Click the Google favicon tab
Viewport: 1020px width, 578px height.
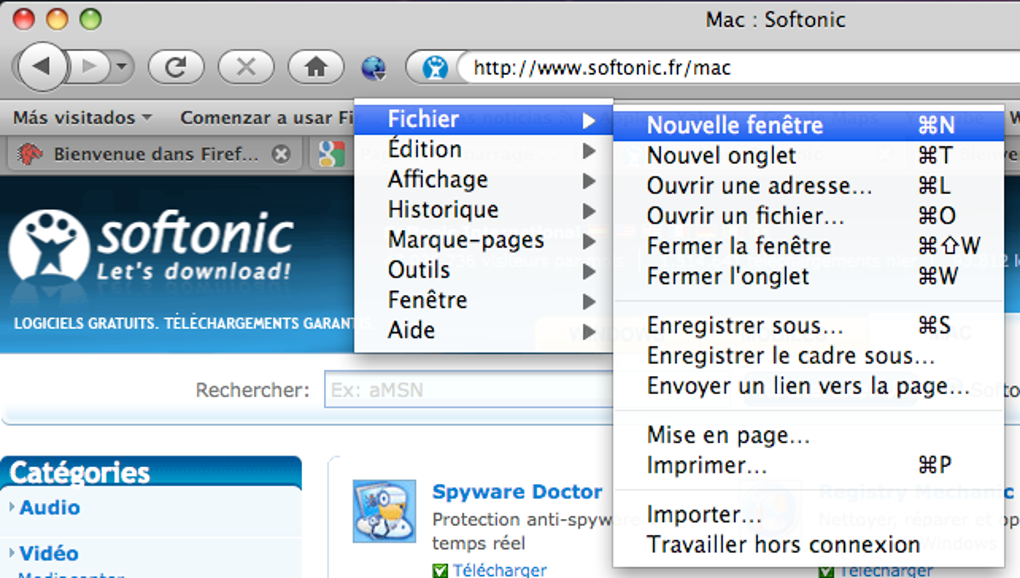[333, 154]
